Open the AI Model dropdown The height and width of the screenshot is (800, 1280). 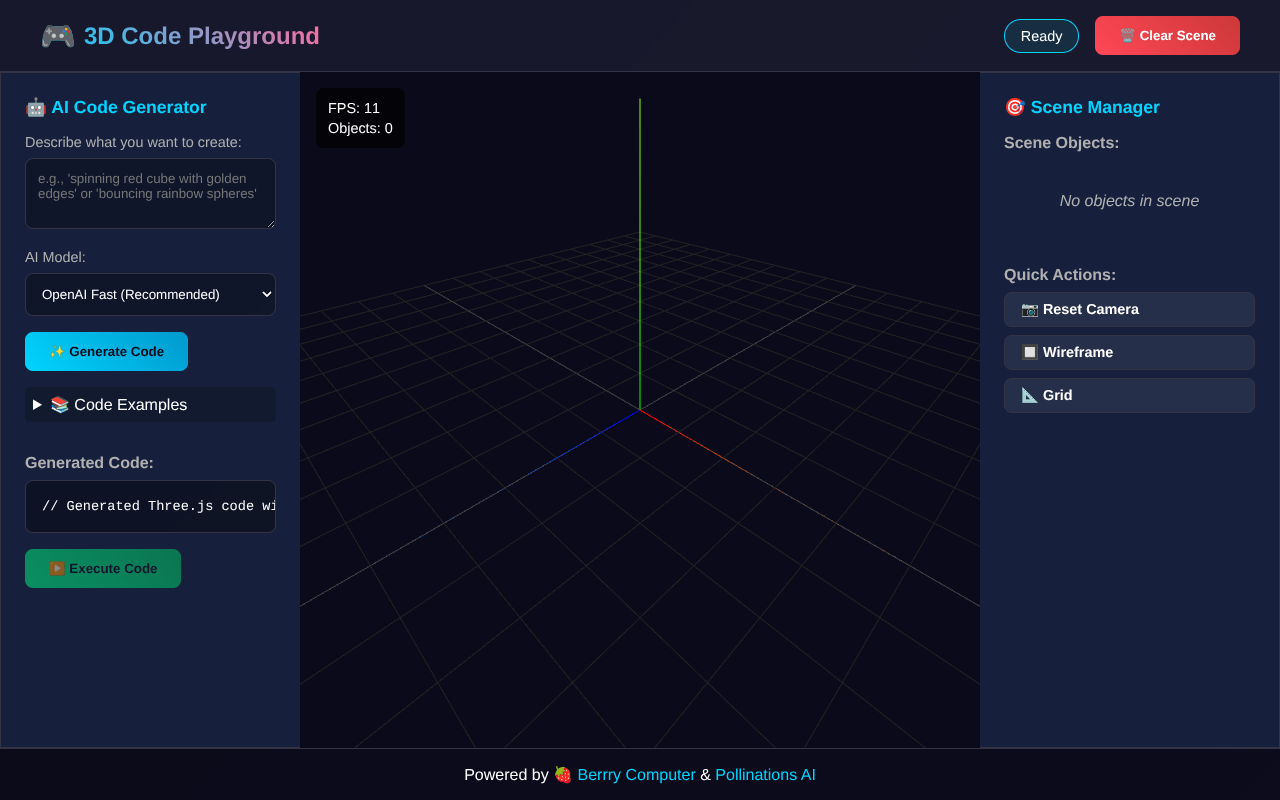tap(150, 294)
